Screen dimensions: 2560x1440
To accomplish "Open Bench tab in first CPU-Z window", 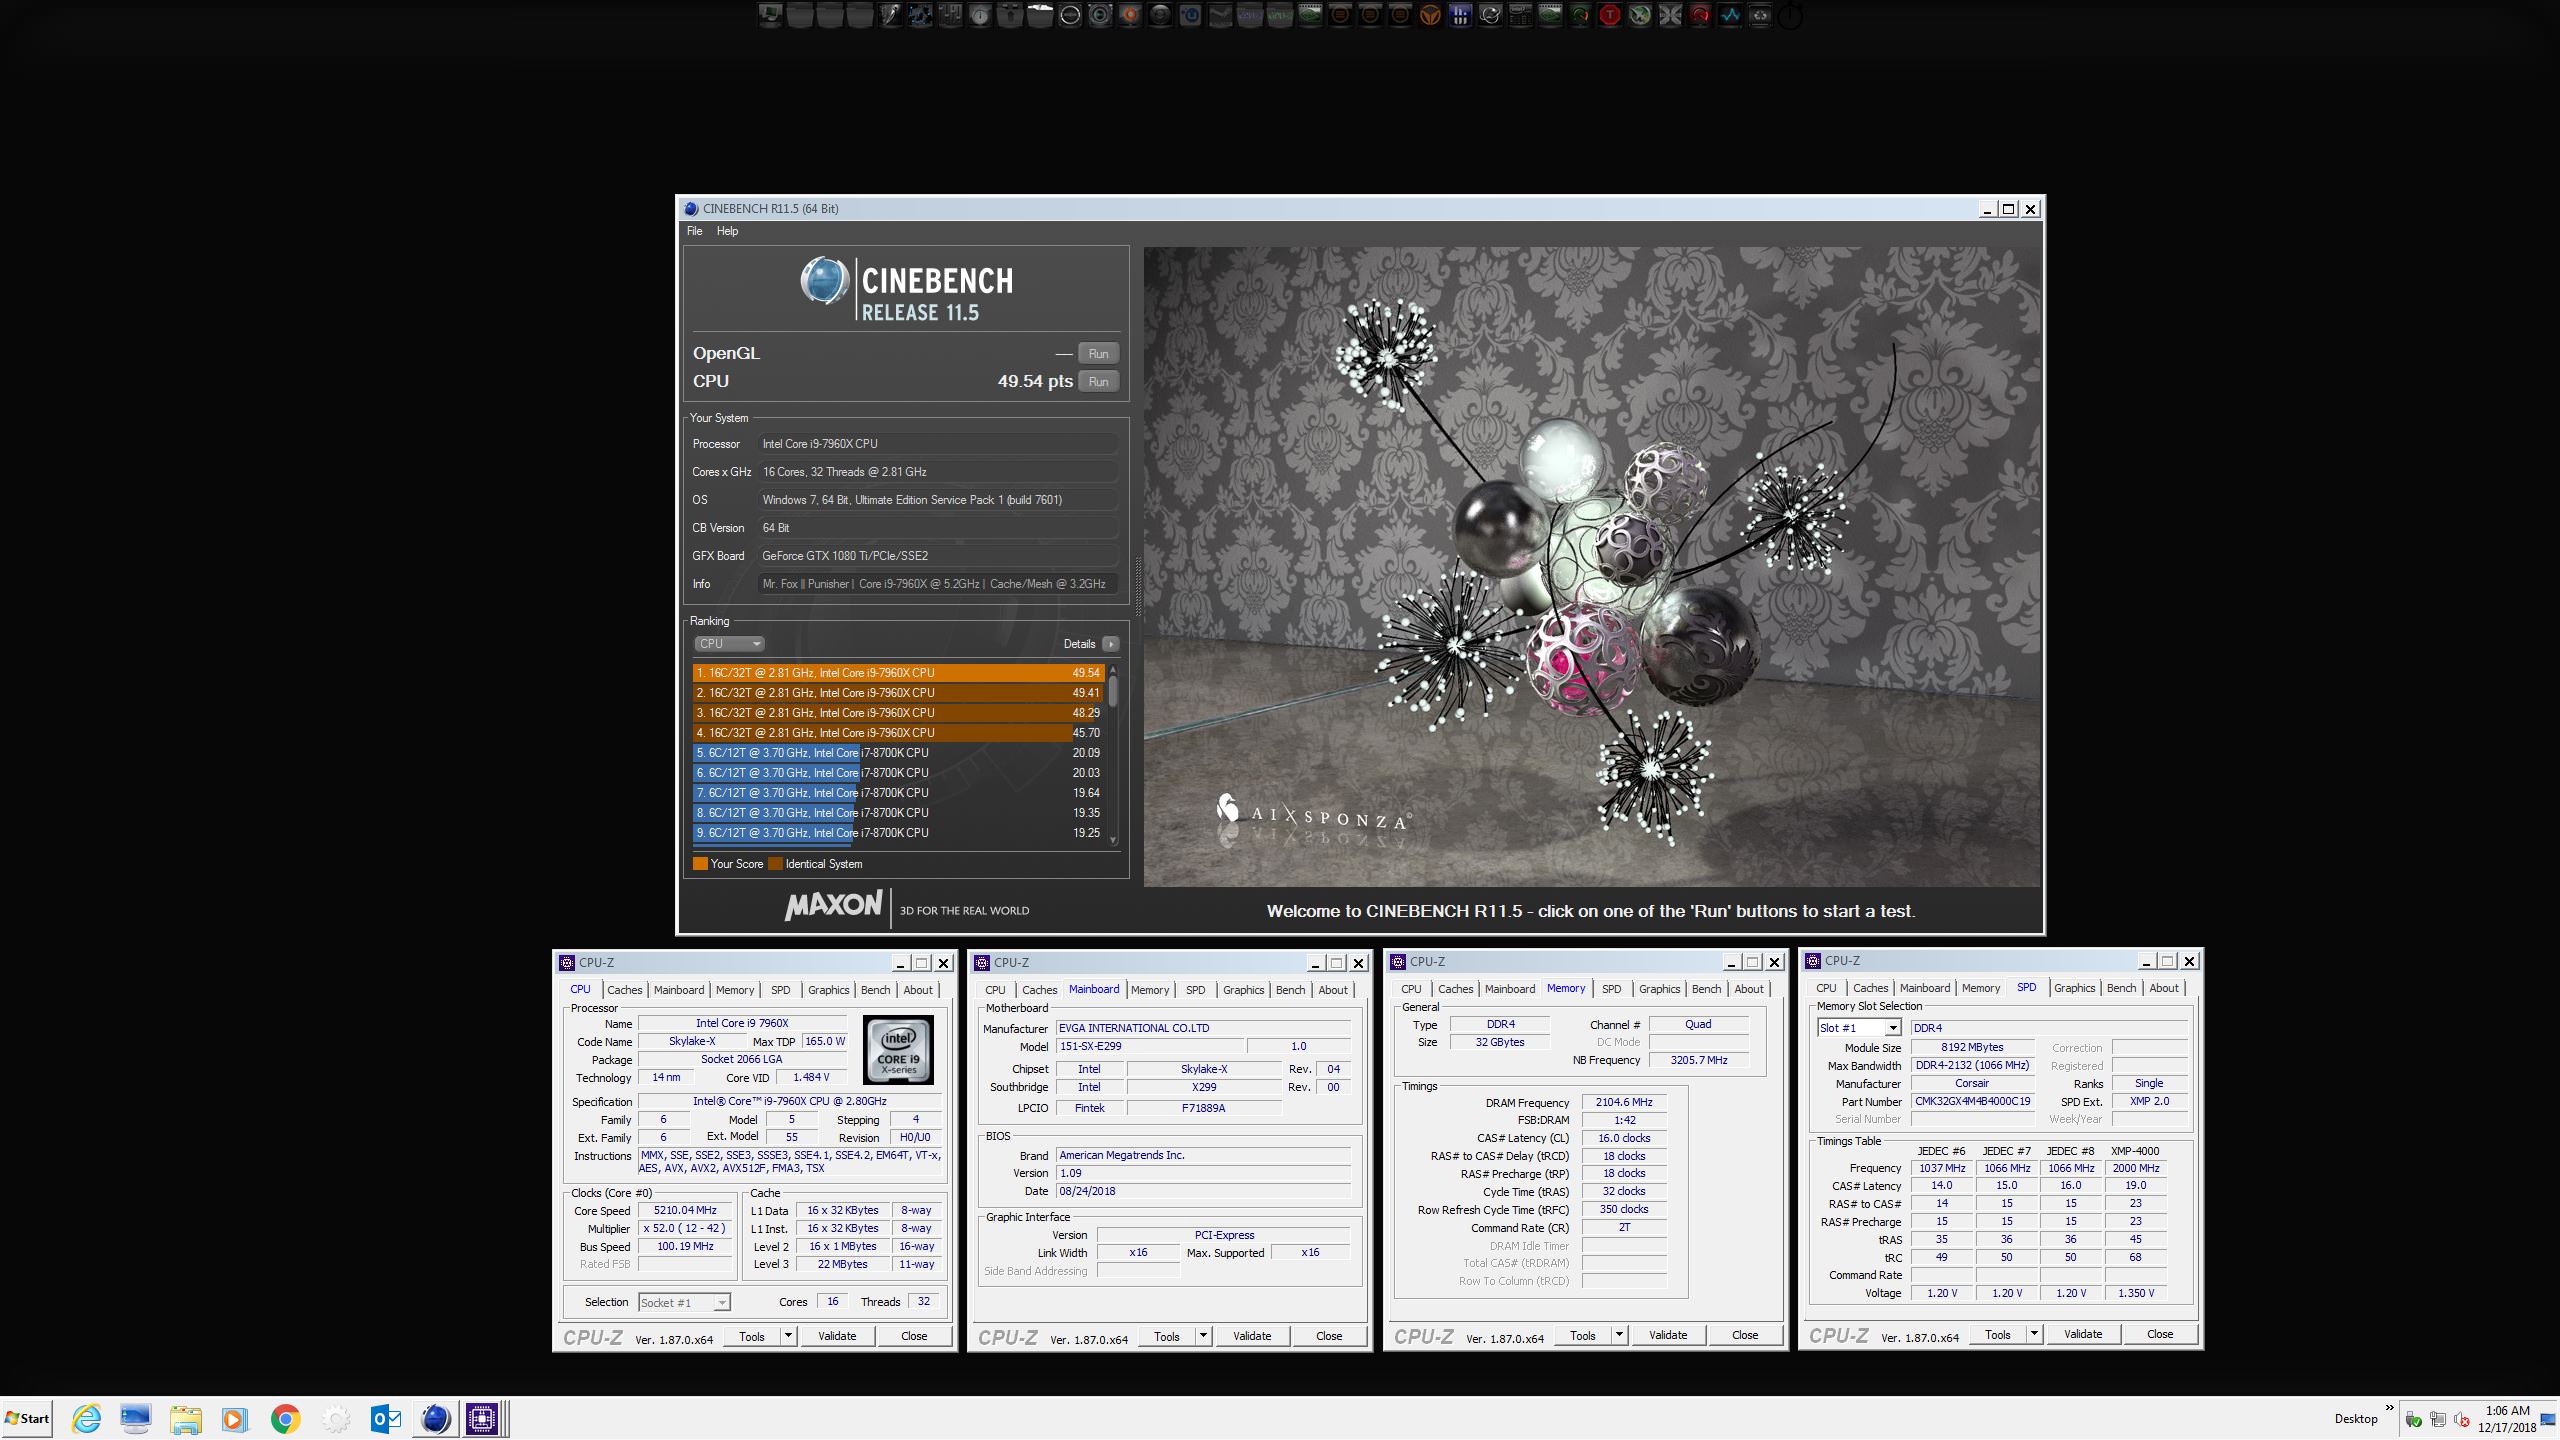I will click(875, 990).
